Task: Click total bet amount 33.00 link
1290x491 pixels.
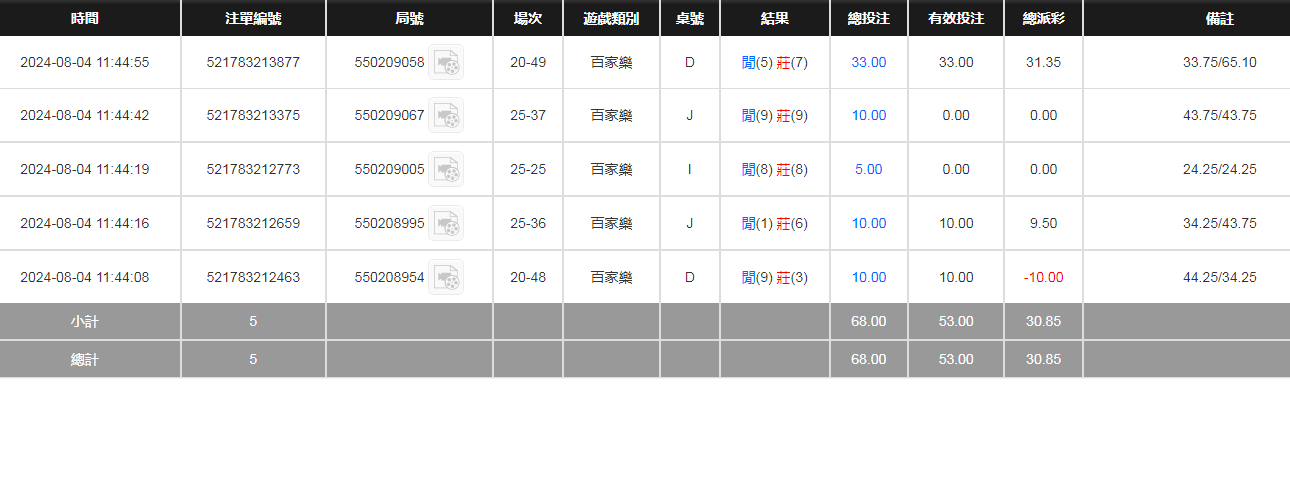Action: point(868,62)
